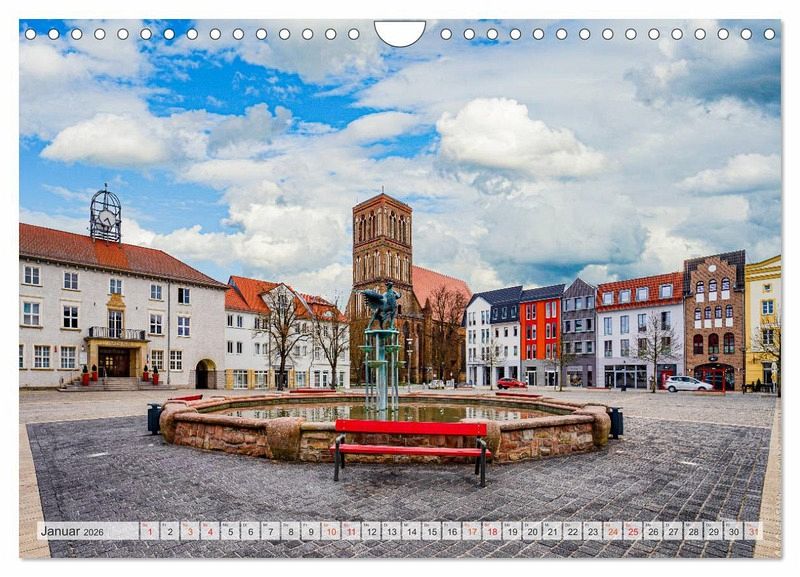Pick day 24 in the date strip
This screenshot has height=577, width=800.
pyautogui.click(x=612, y=531)
